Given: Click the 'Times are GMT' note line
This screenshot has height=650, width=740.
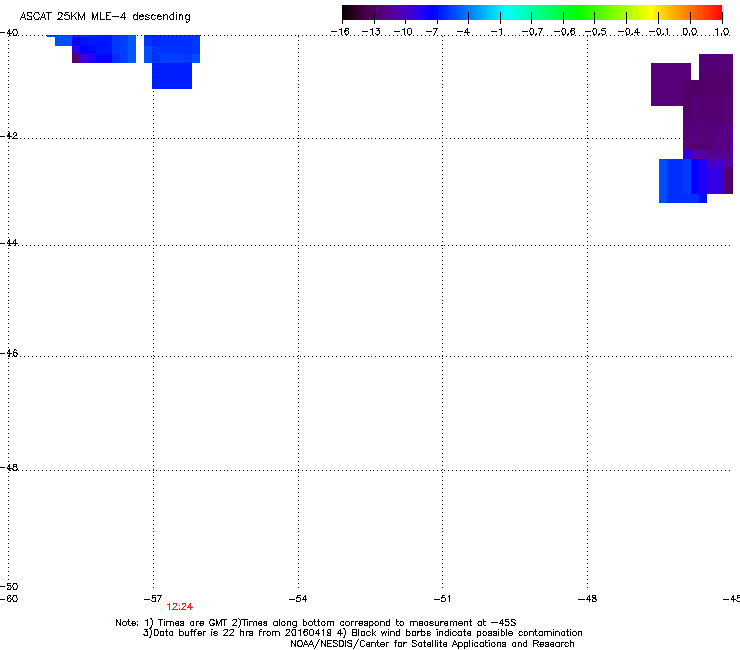Looking at the screenshot, I should pos(316,623).
